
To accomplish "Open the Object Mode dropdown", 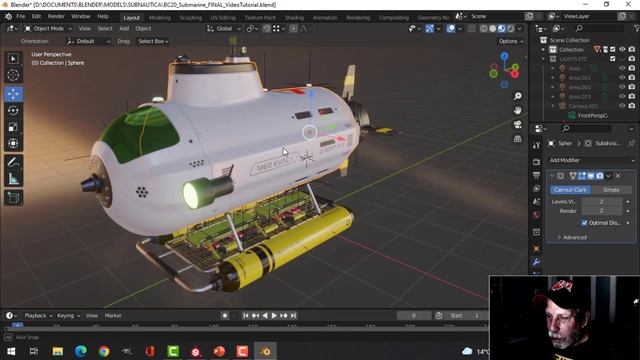I will pos(48,29).
